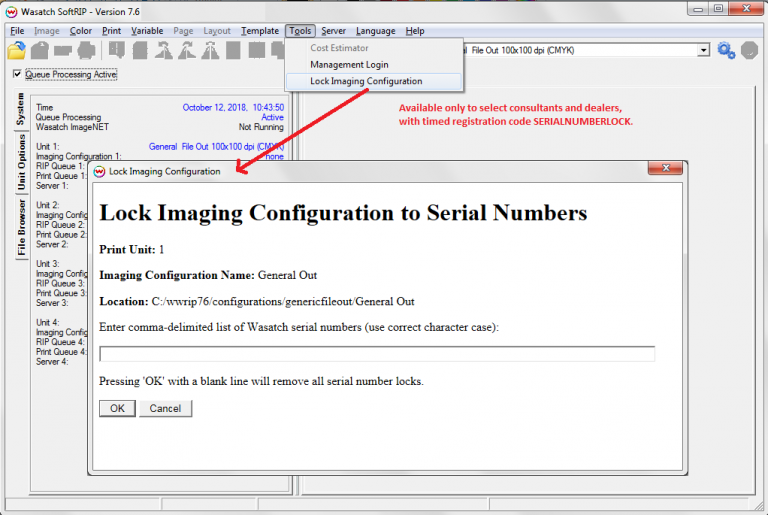The height and width of the screenshot is (515, 768).
Task: Click Cancel in Lock Imaging dialog
Action: click(166, 409)
